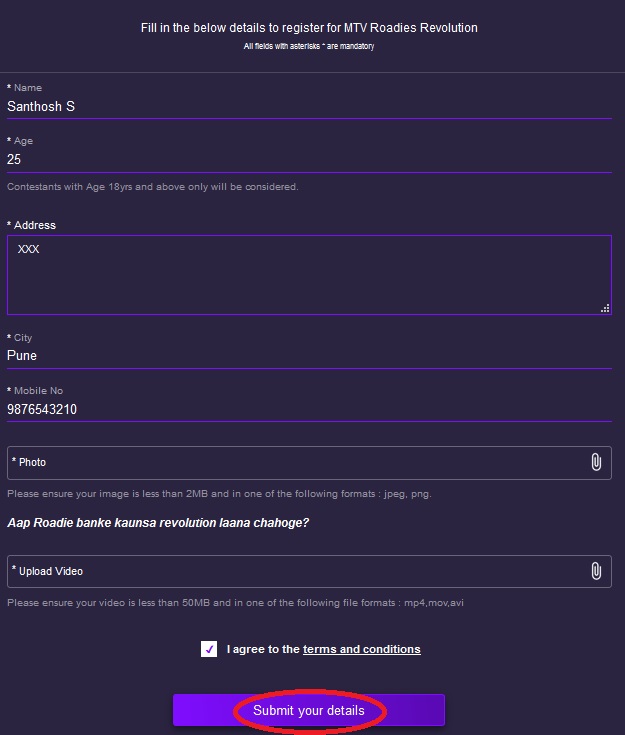Image resolution: width=625 pixels, height=735 pixels.
Task: Select the Age field showing 25
Action: [300, 159]
